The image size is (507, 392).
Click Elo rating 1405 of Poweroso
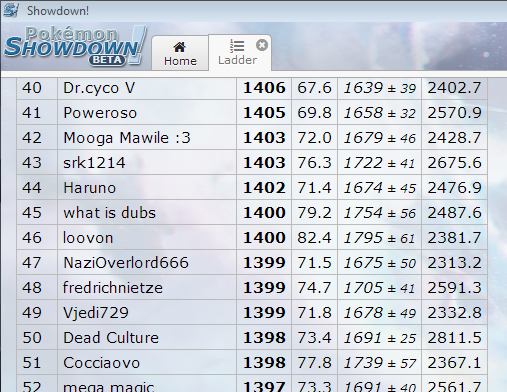(x=264, y=113)
